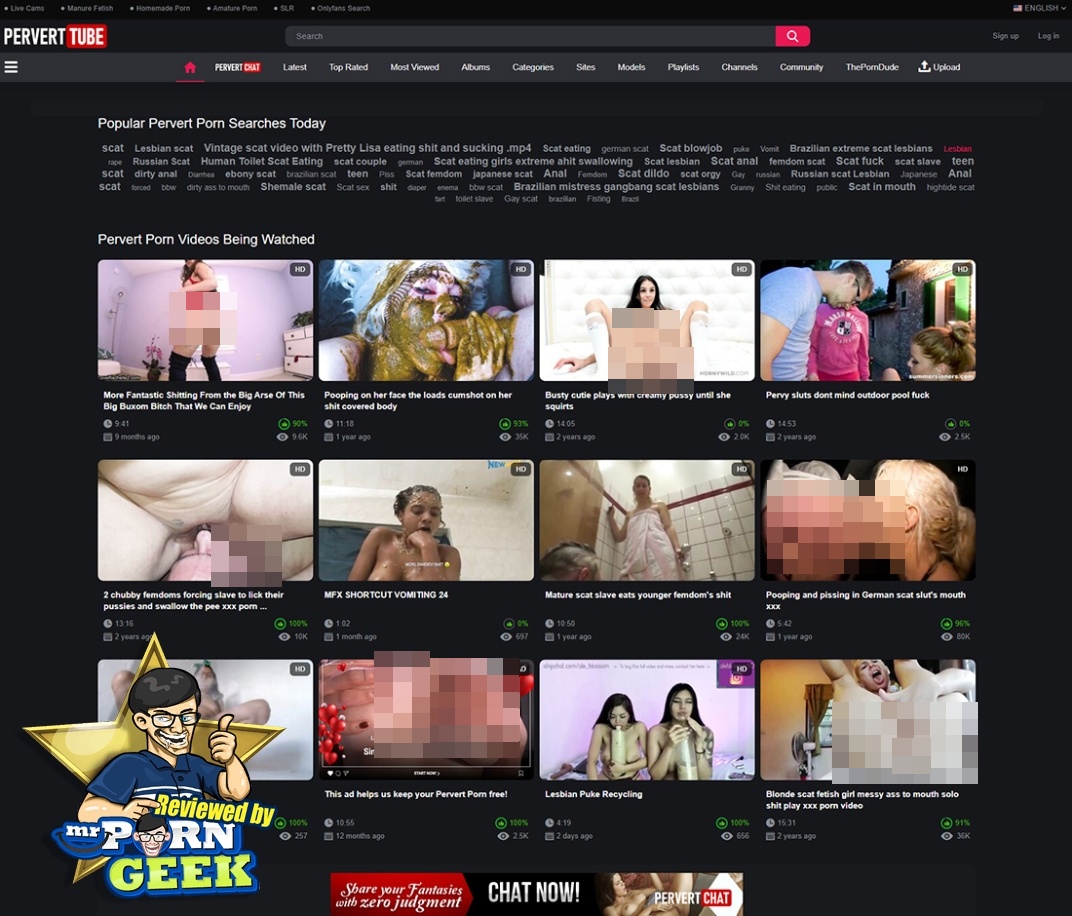Image resolution: width=1072 pixels, height=916 pixels.
Task: Click the flag icon beside English
Action: (1017, 8)
